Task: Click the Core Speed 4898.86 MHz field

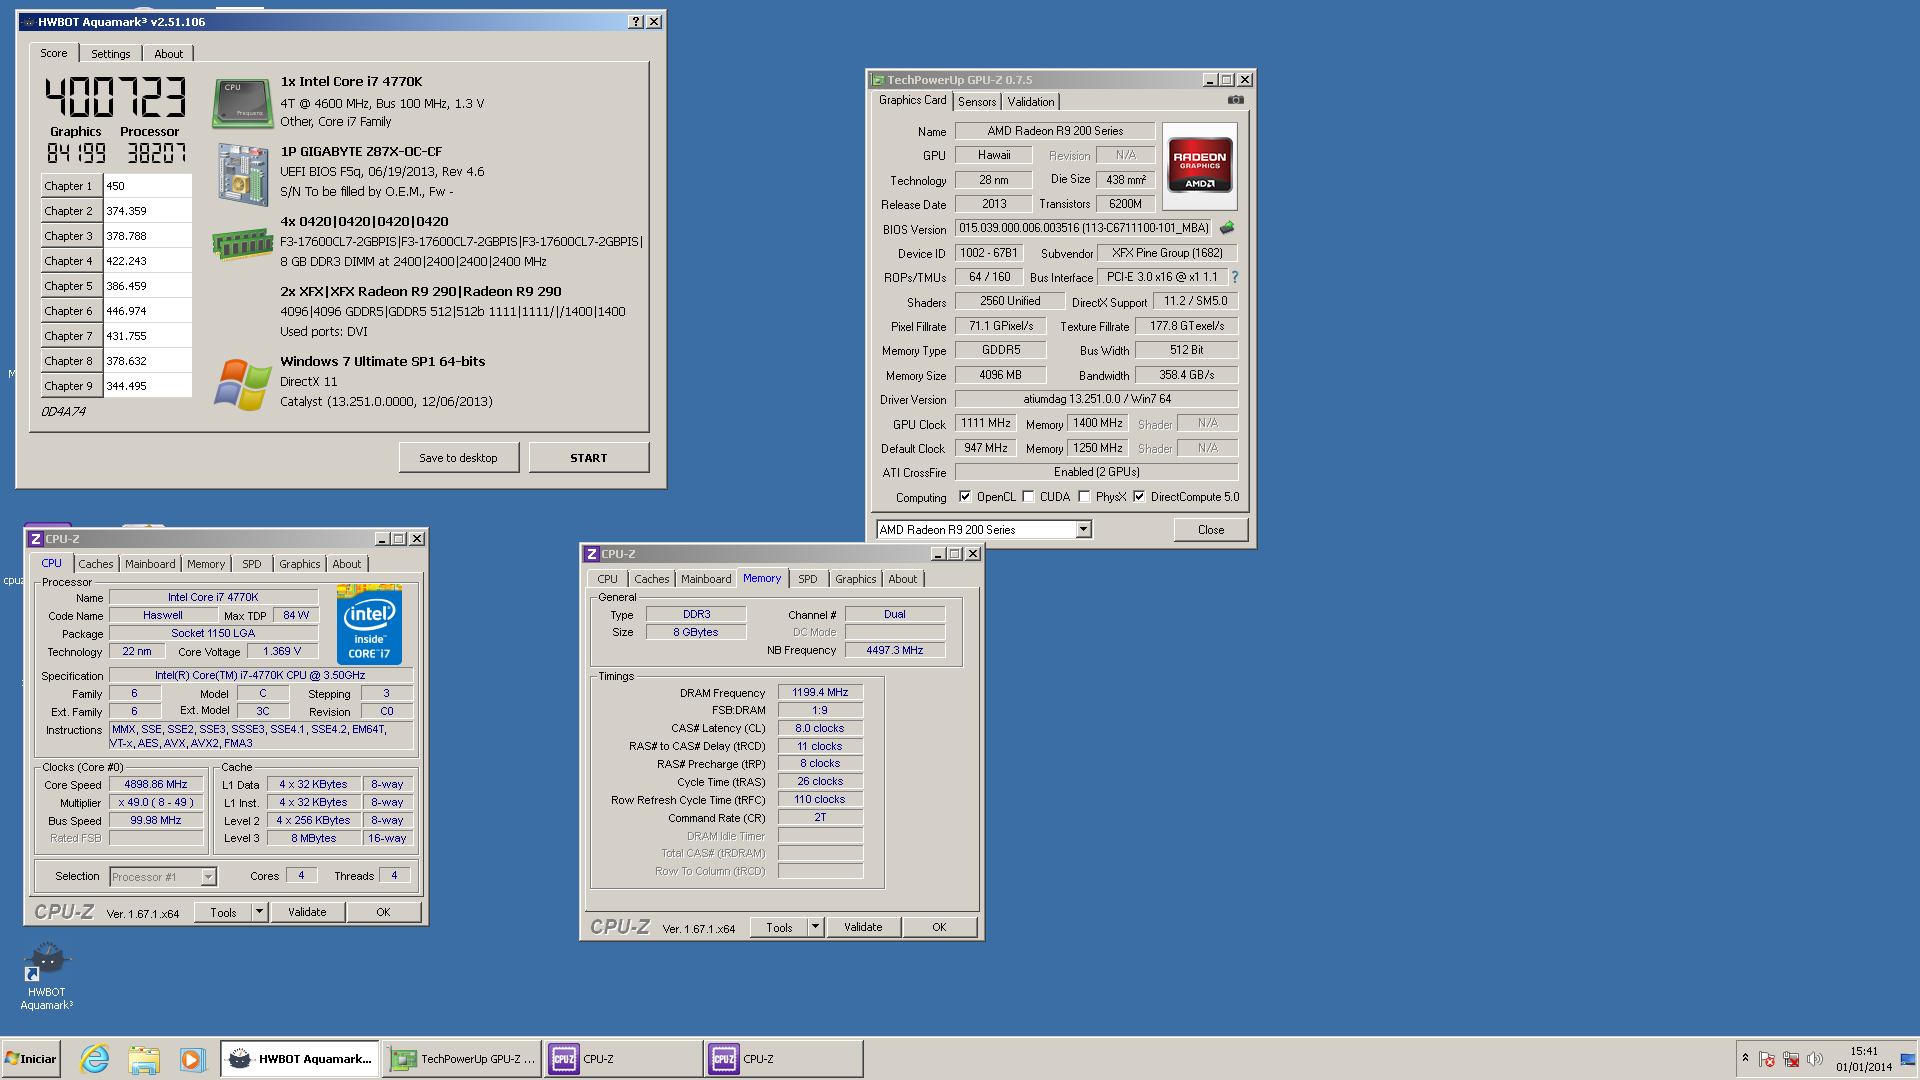Action: pyautogui.click(x=156, y=785)
